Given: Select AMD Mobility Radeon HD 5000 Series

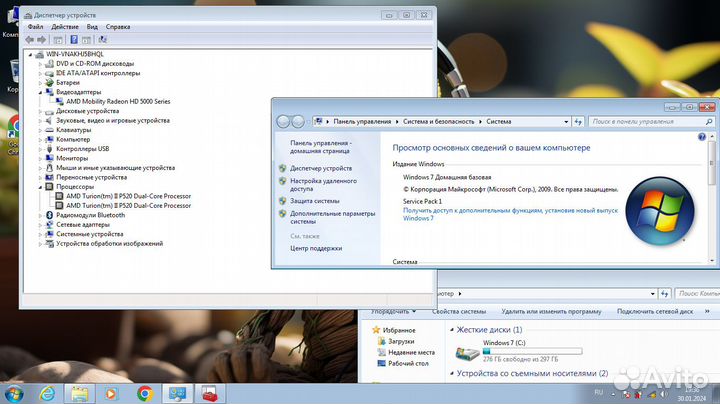Looking at the screenshot, I should (x=118, y=101).
